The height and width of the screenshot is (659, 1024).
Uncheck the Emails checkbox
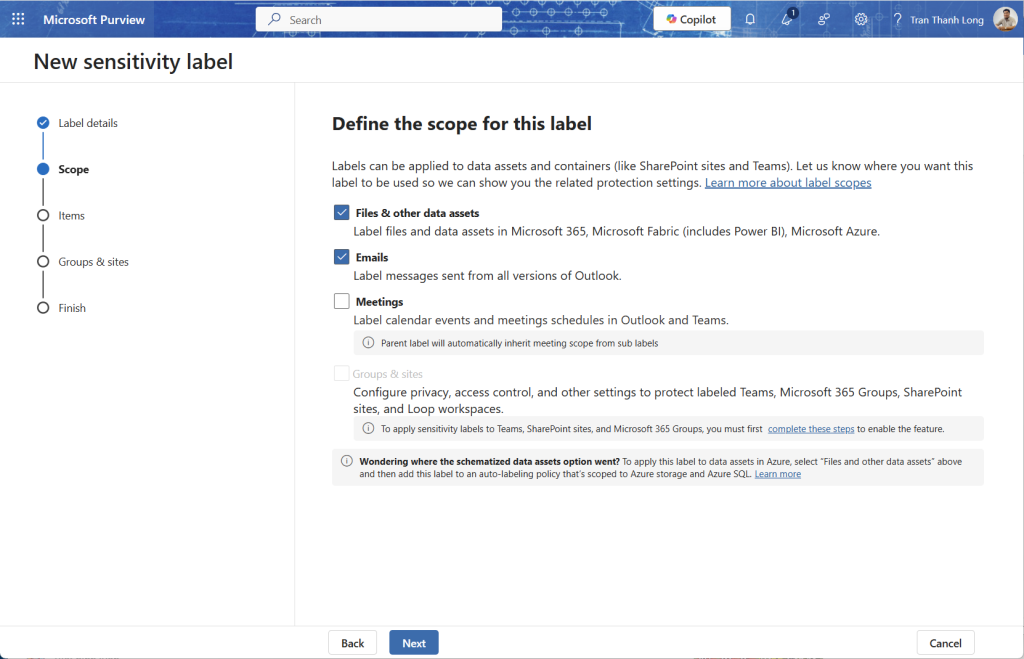pyautogui.click(x=342, y=257)
